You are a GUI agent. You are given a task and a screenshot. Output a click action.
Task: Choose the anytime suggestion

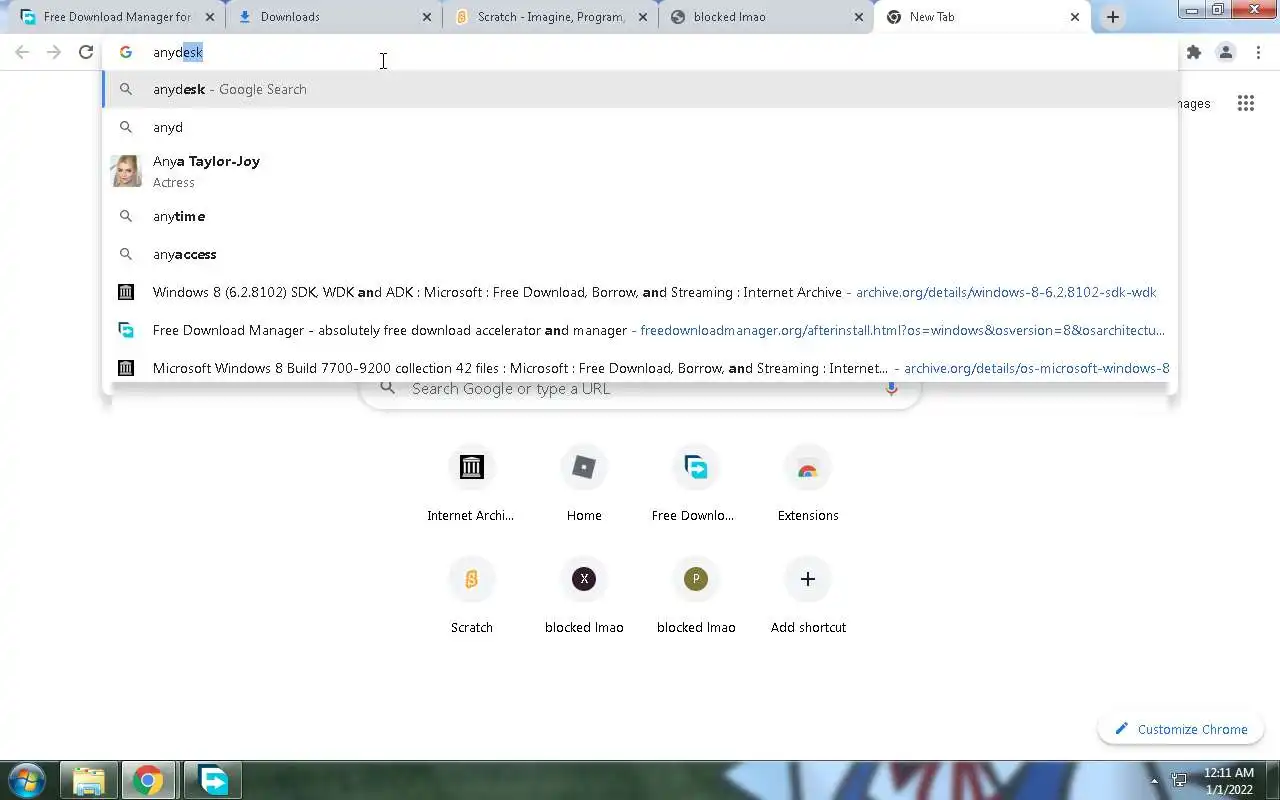[640, 216]
